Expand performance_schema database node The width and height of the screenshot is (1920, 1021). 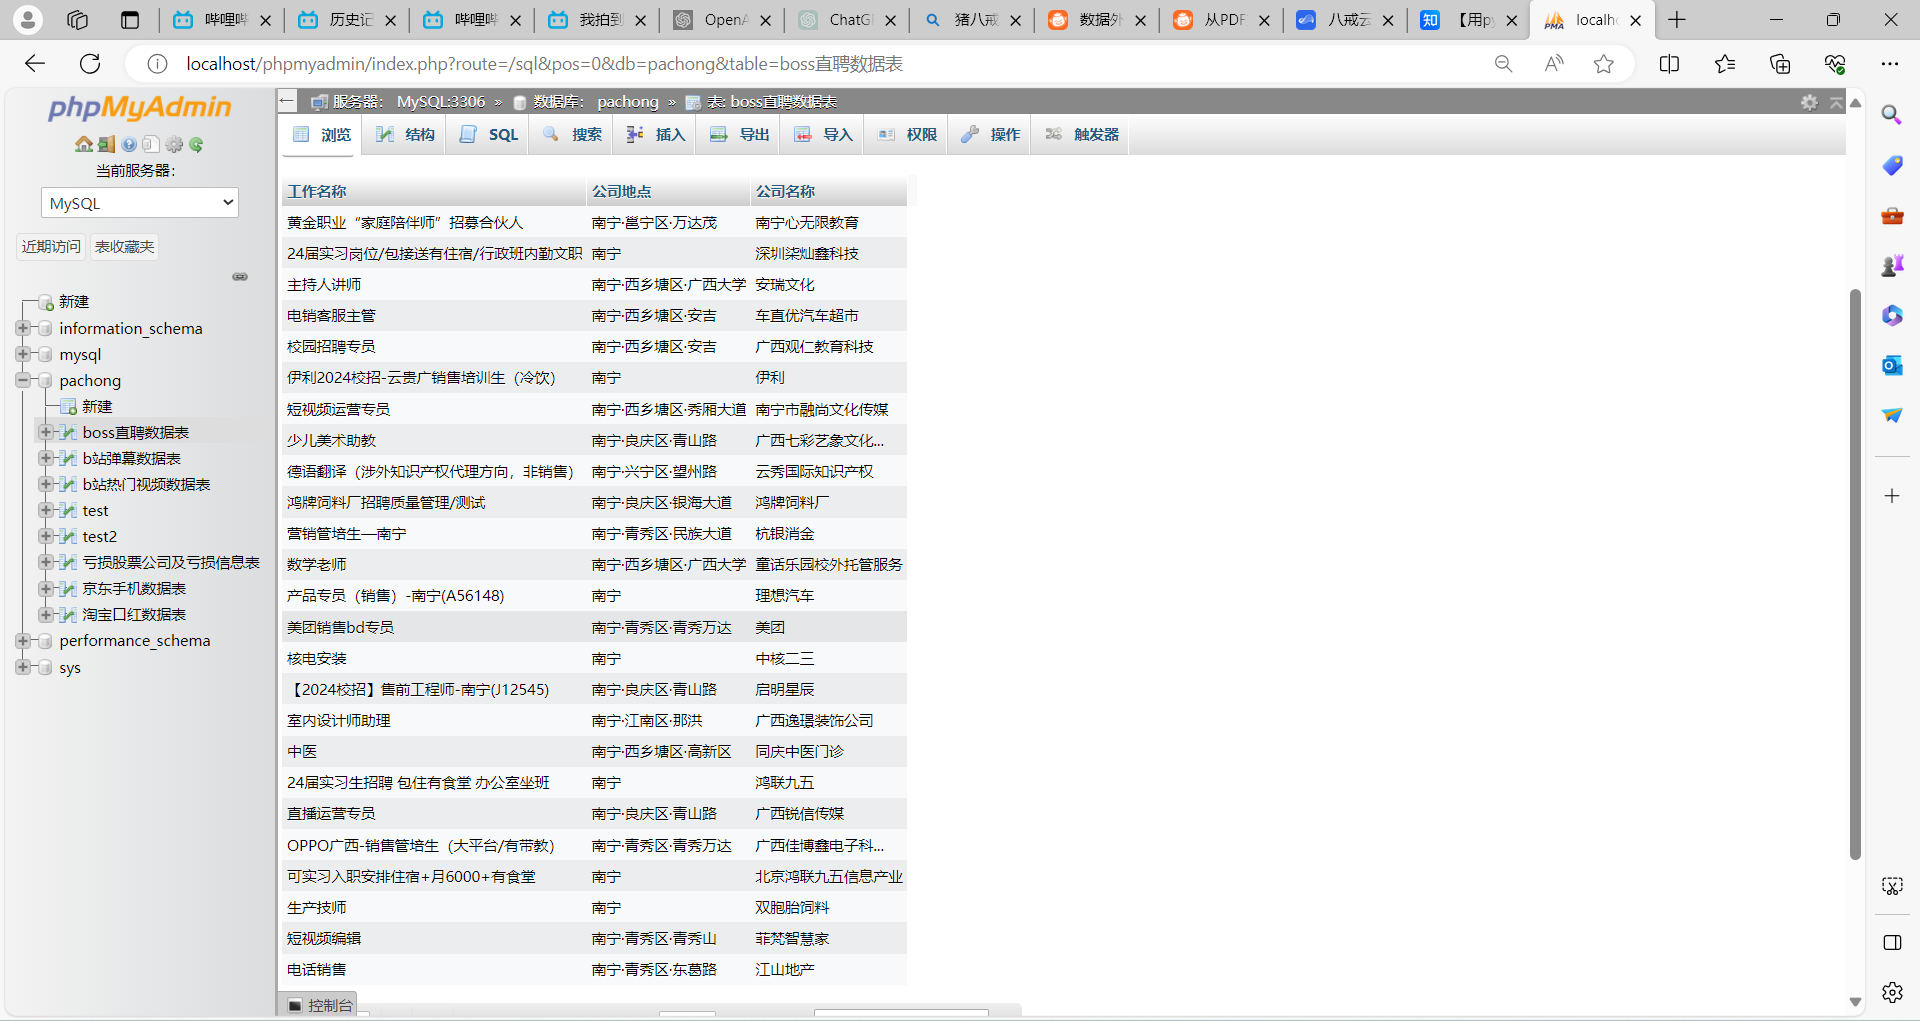coord(23,640)
